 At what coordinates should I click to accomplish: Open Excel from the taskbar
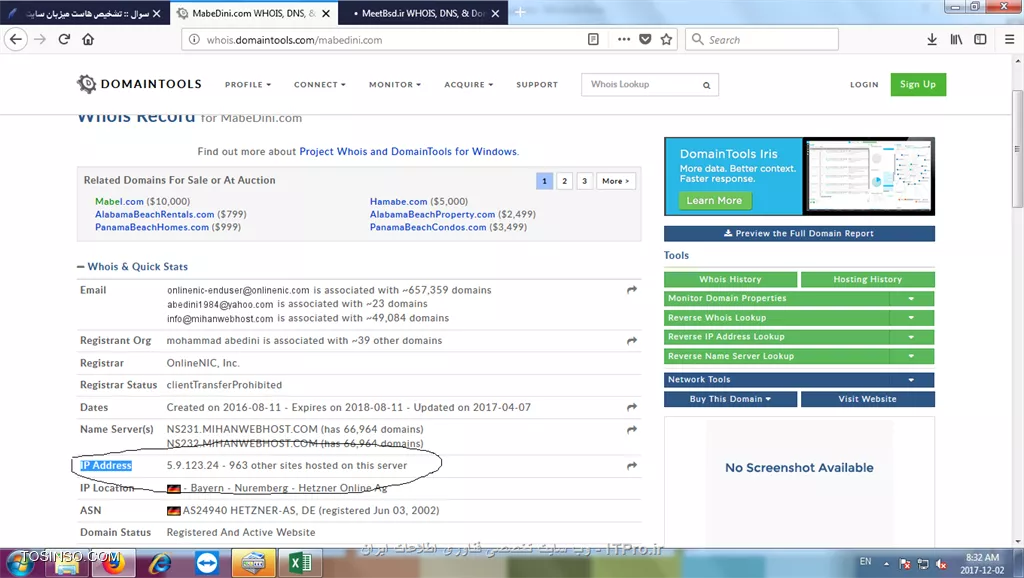tap(300, 563)
